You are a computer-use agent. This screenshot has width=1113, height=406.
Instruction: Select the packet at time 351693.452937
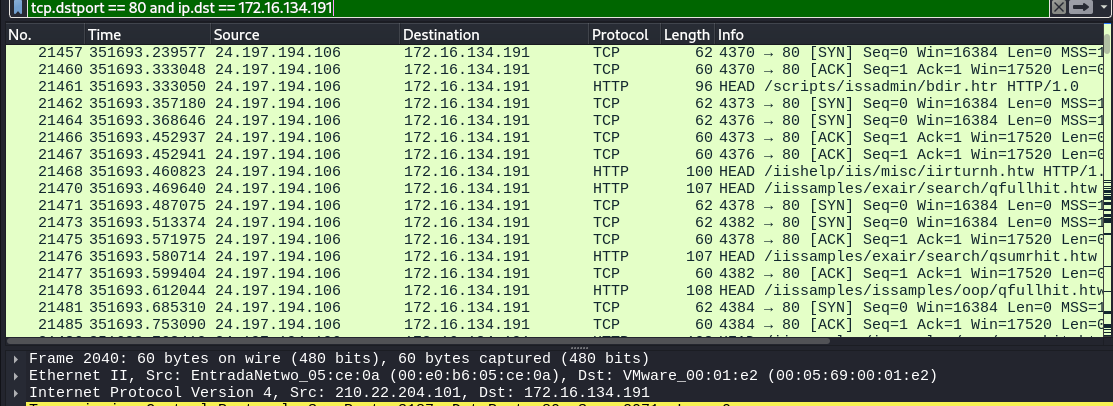556,138
